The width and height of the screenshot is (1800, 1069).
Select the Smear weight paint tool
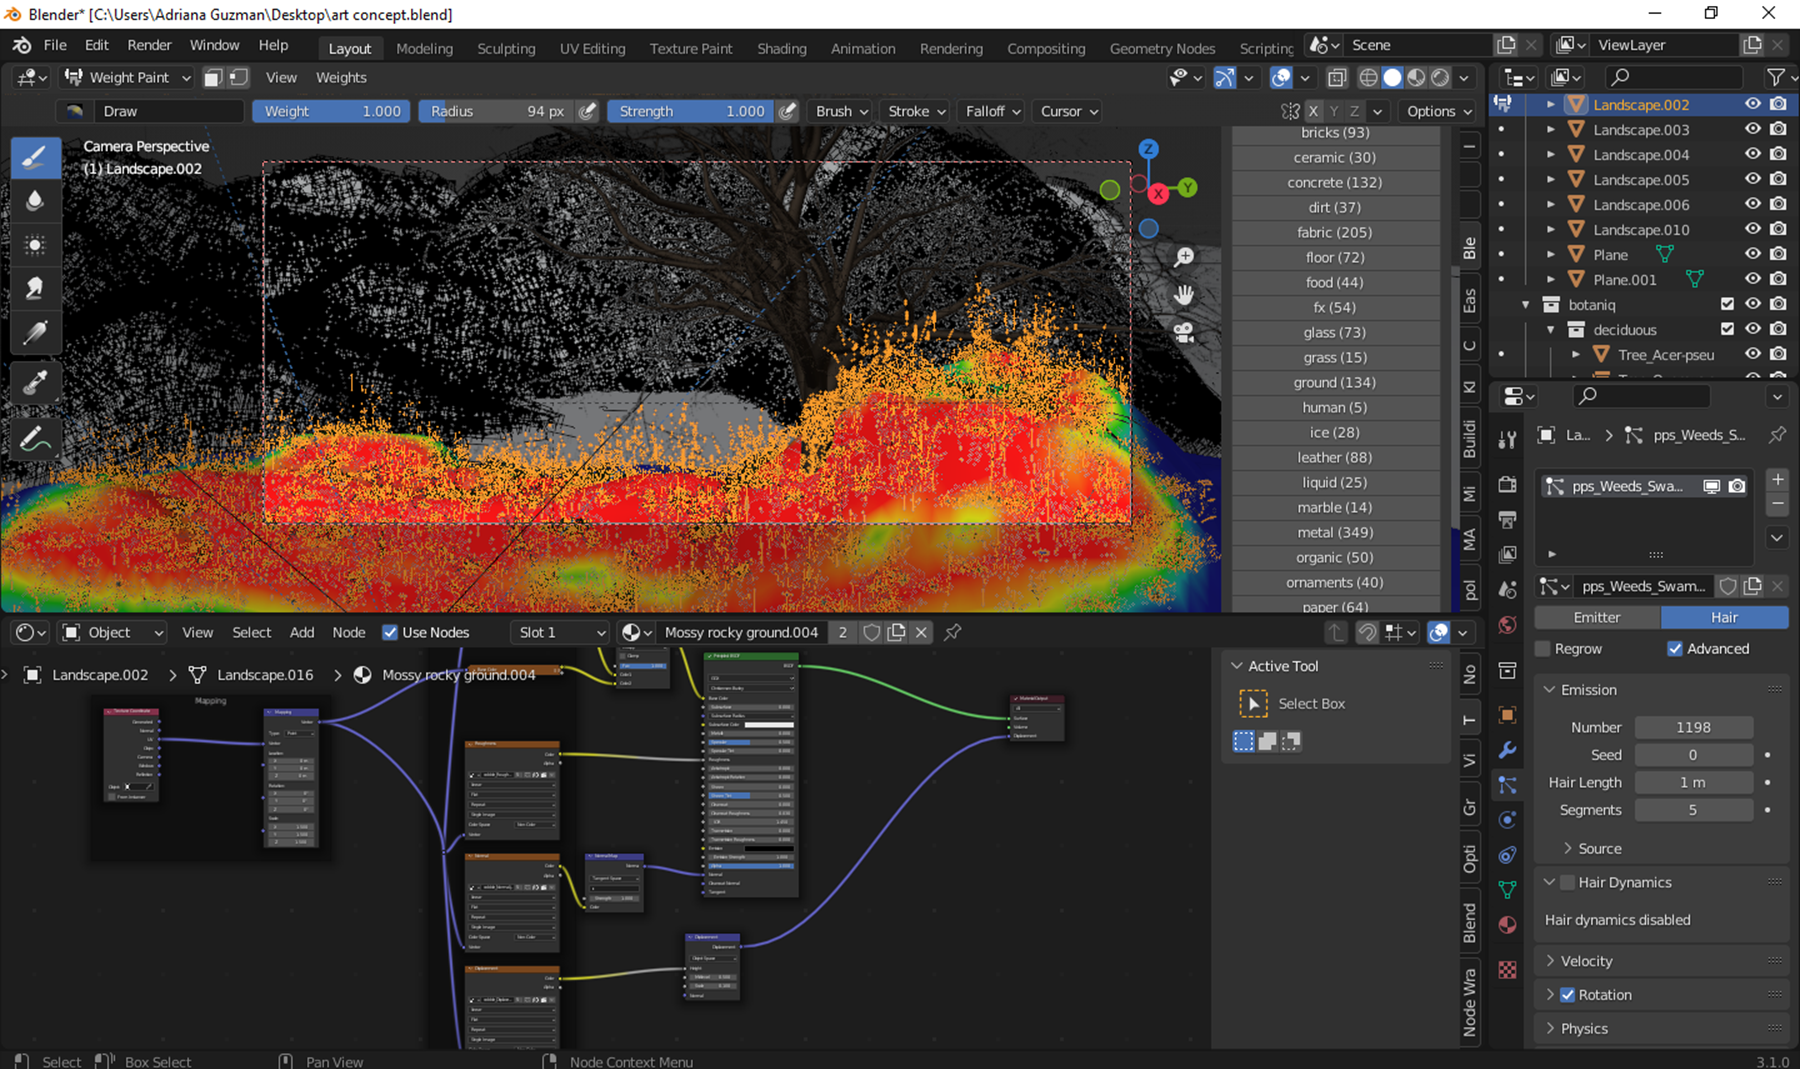35,289
